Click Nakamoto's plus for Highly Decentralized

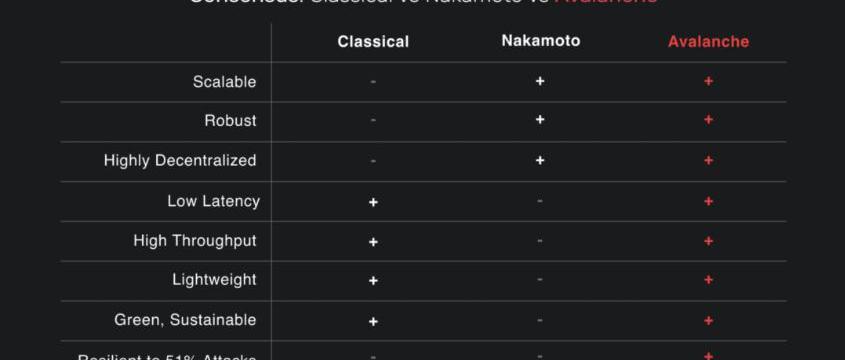click(x=540, y=161)
